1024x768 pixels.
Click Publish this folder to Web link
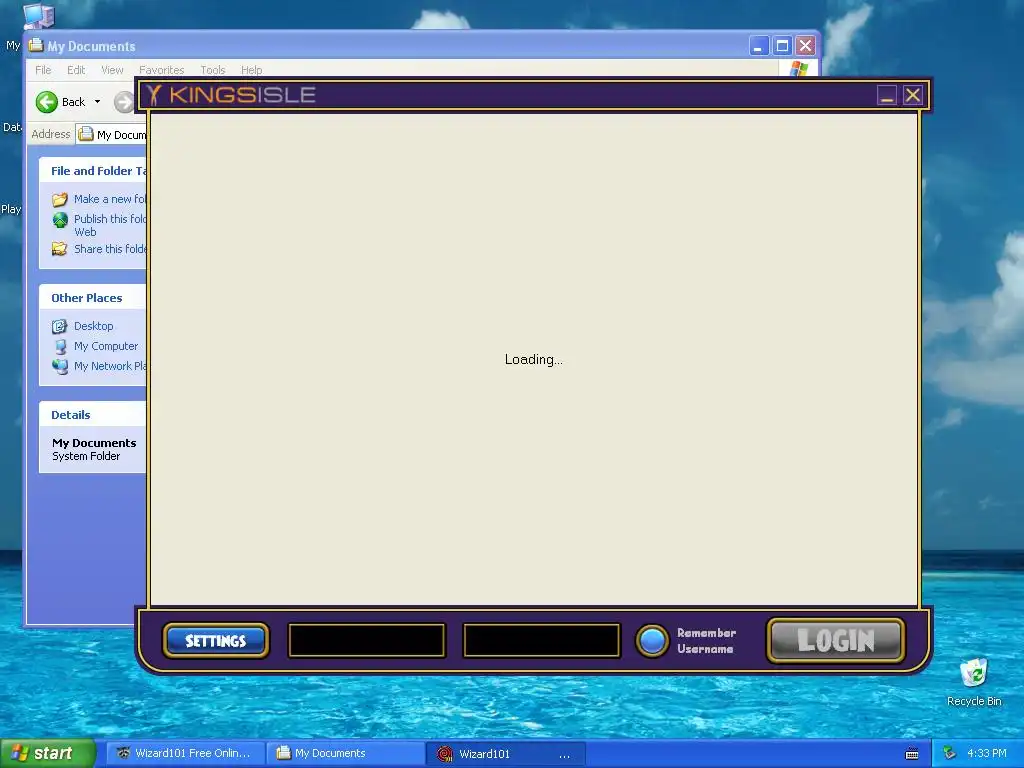110,225
